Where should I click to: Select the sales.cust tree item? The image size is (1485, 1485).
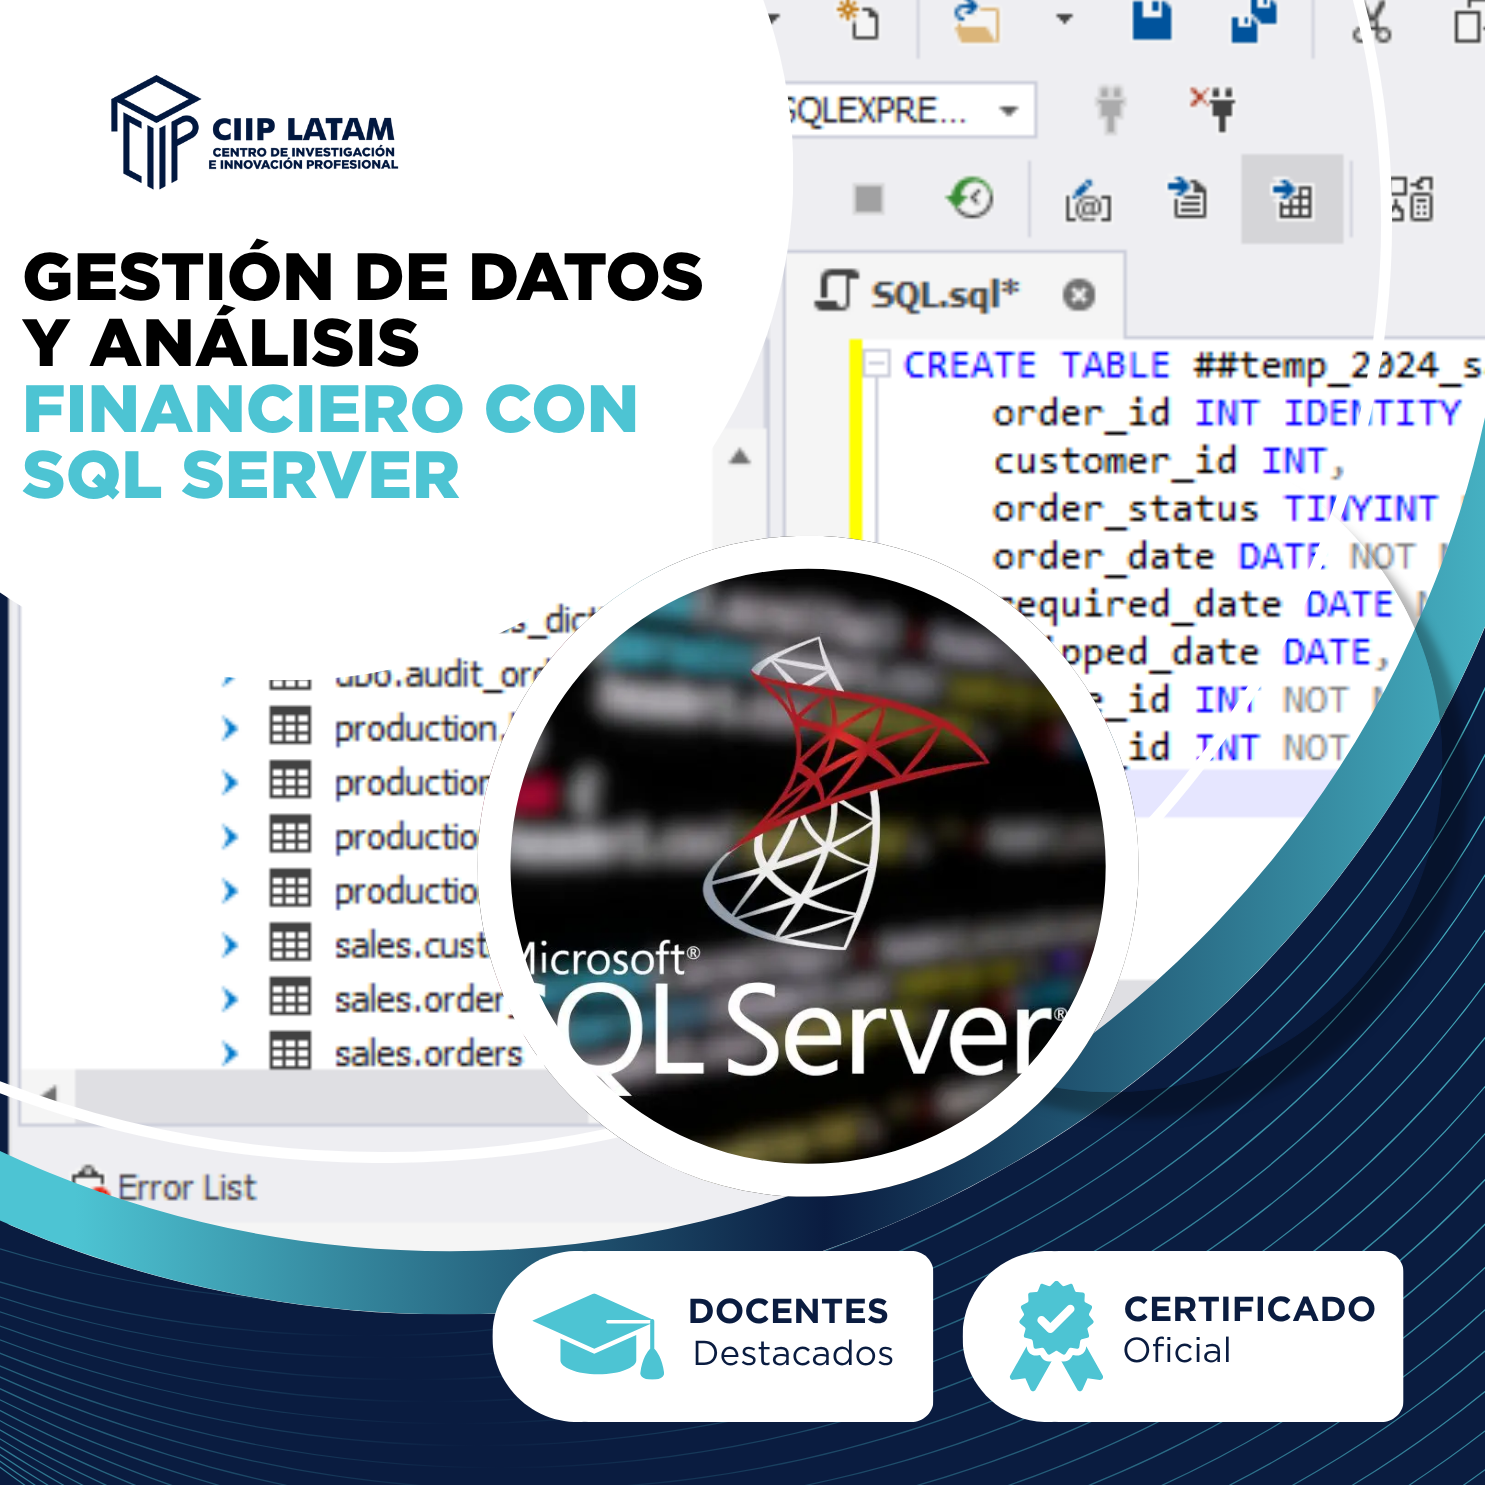[x=410, y=945]
